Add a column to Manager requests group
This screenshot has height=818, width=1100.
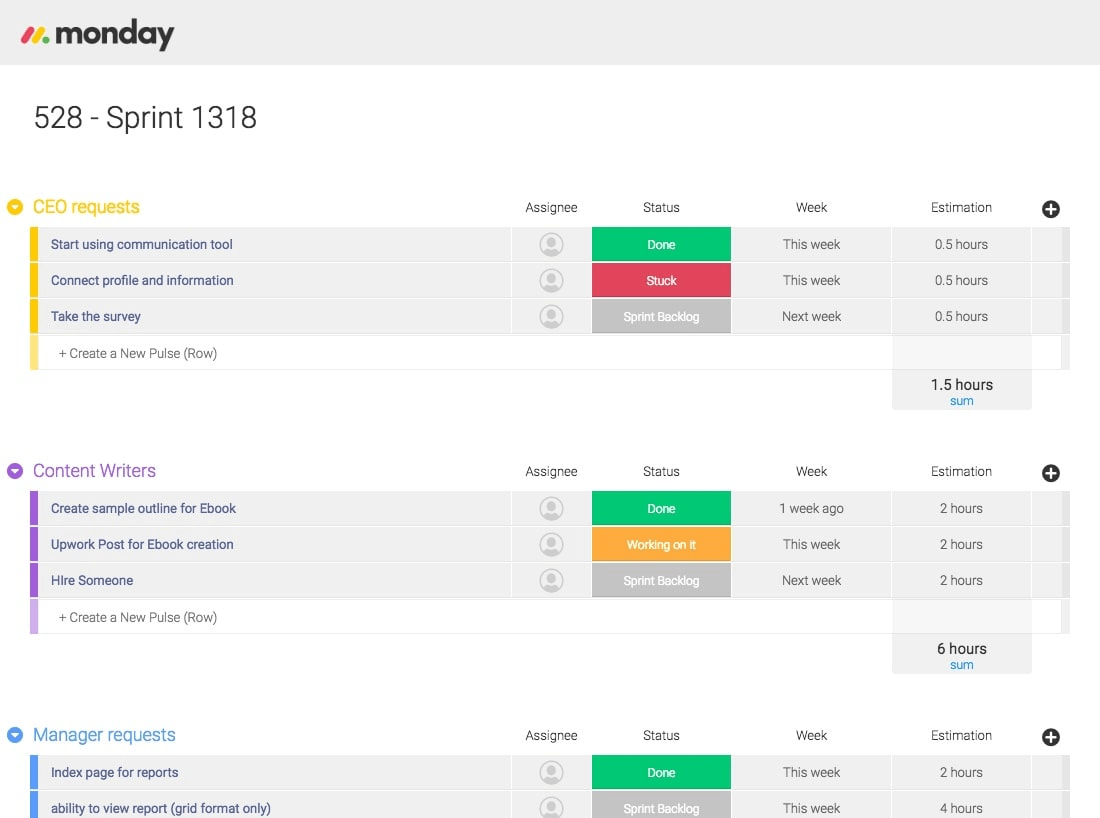1050,737
